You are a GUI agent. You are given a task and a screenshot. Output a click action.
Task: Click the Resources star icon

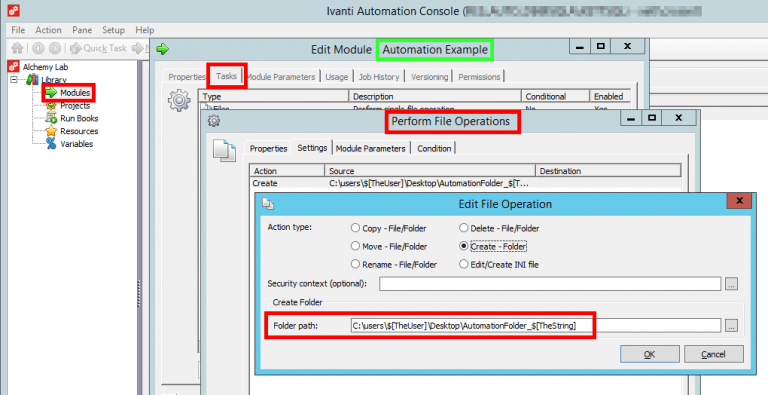[51, 131]
